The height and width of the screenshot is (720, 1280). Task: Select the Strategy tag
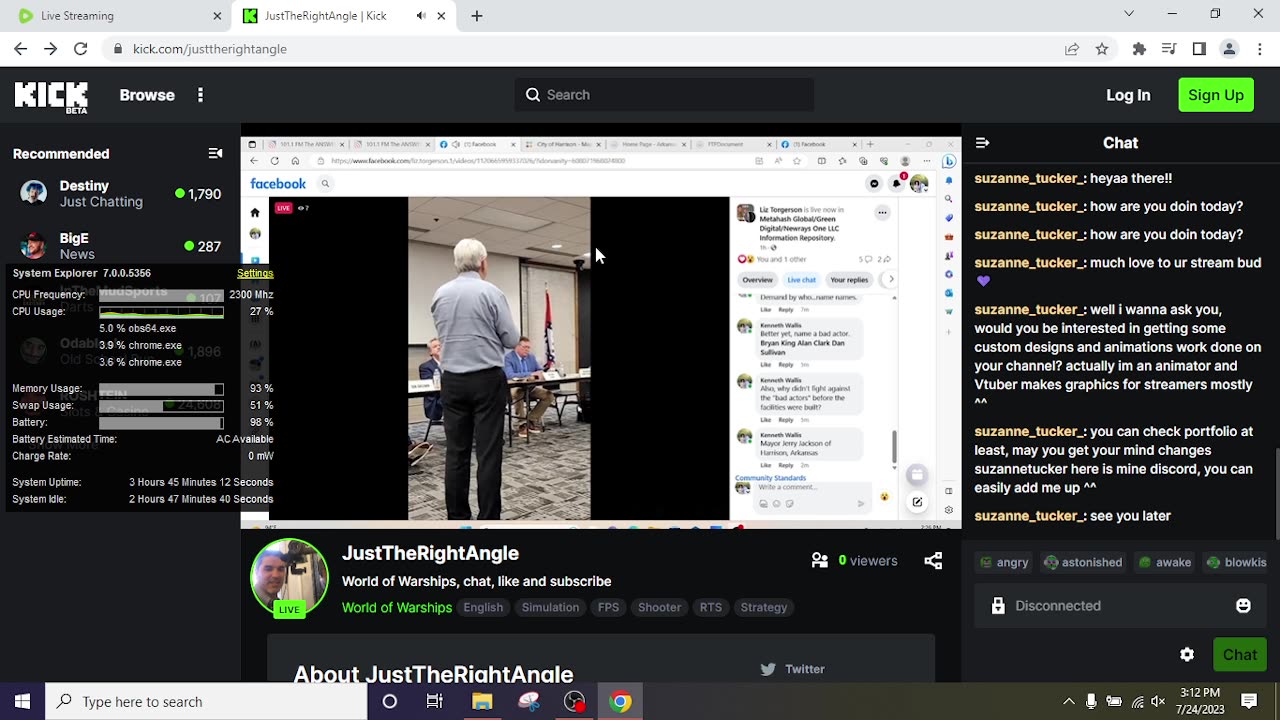point(764,607)
